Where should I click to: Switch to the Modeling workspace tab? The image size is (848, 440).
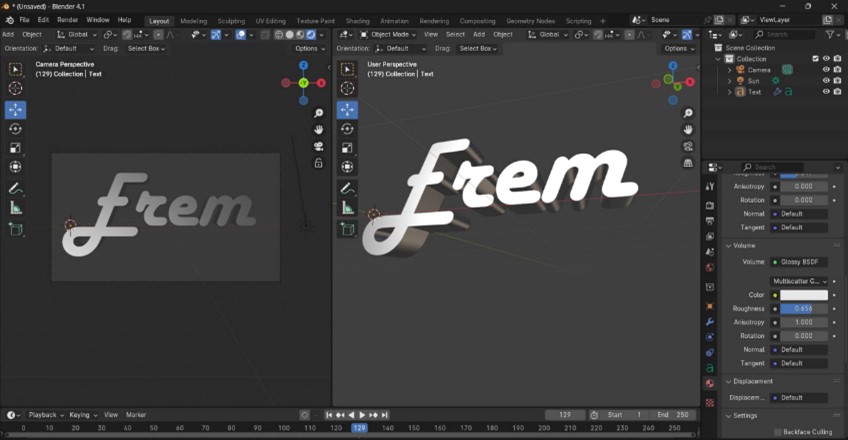click(x=194, y=20)
